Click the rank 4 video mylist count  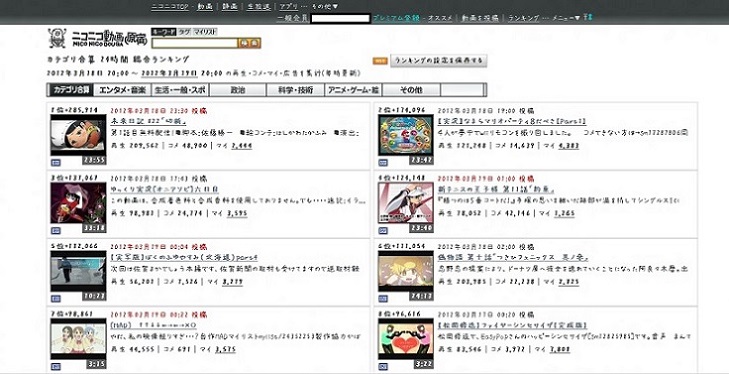point(564,214)
